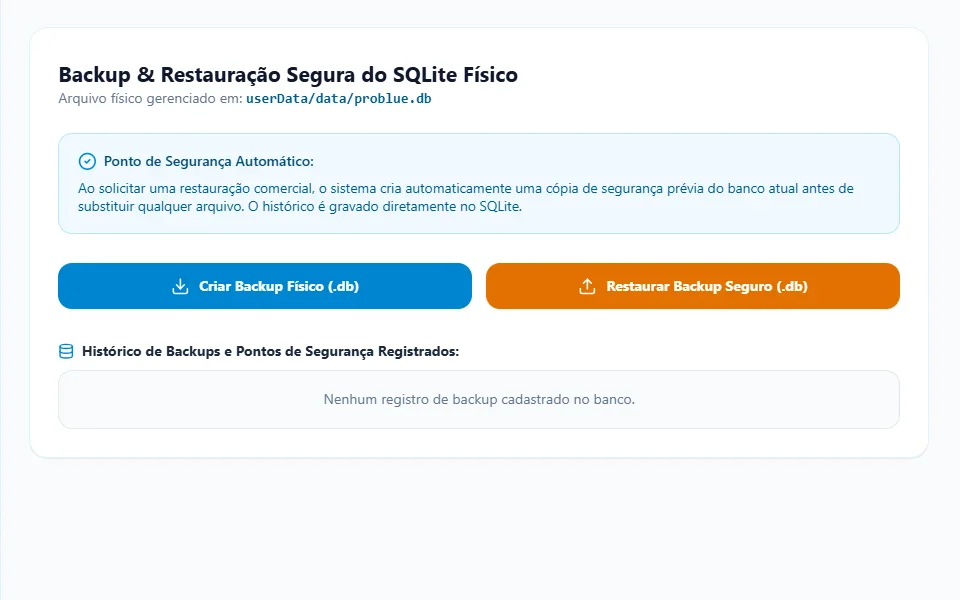Click the check-circle icon beside Ponto de Segurança
The image size is (960, 600).
pos(87,162)
